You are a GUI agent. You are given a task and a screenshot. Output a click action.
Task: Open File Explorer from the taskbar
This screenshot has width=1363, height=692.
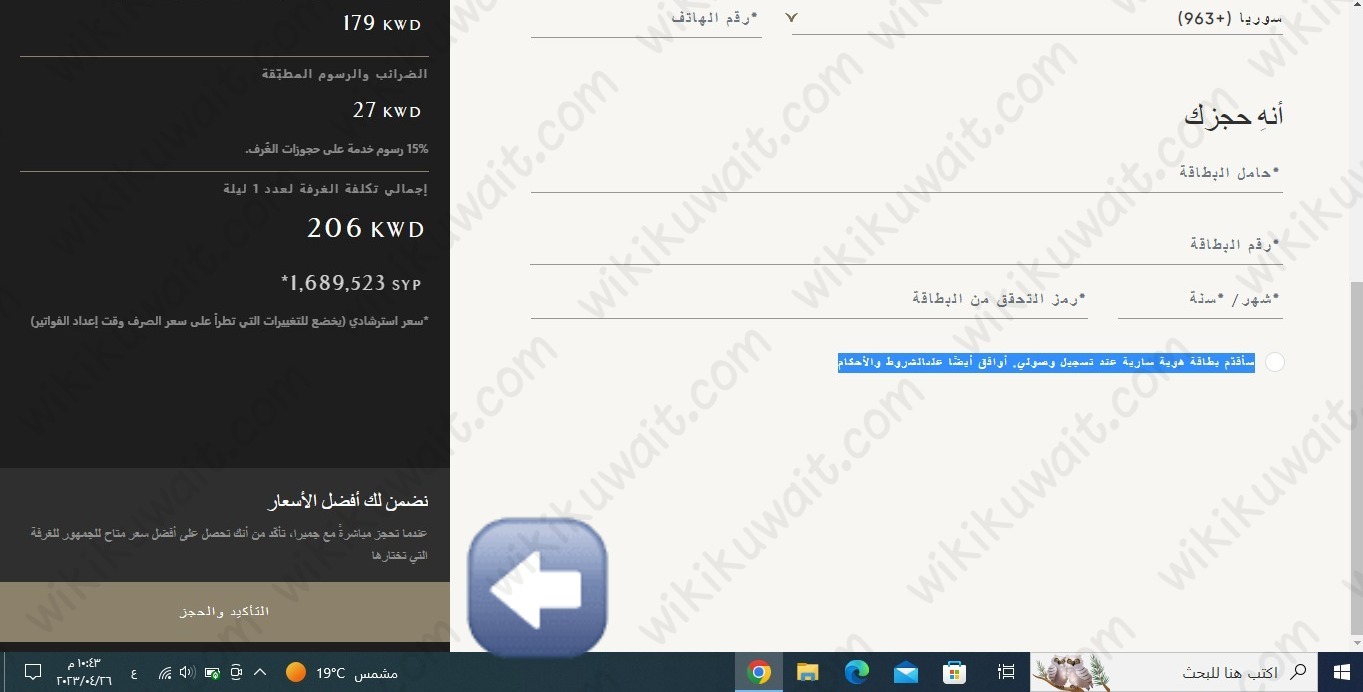point(808,672)
